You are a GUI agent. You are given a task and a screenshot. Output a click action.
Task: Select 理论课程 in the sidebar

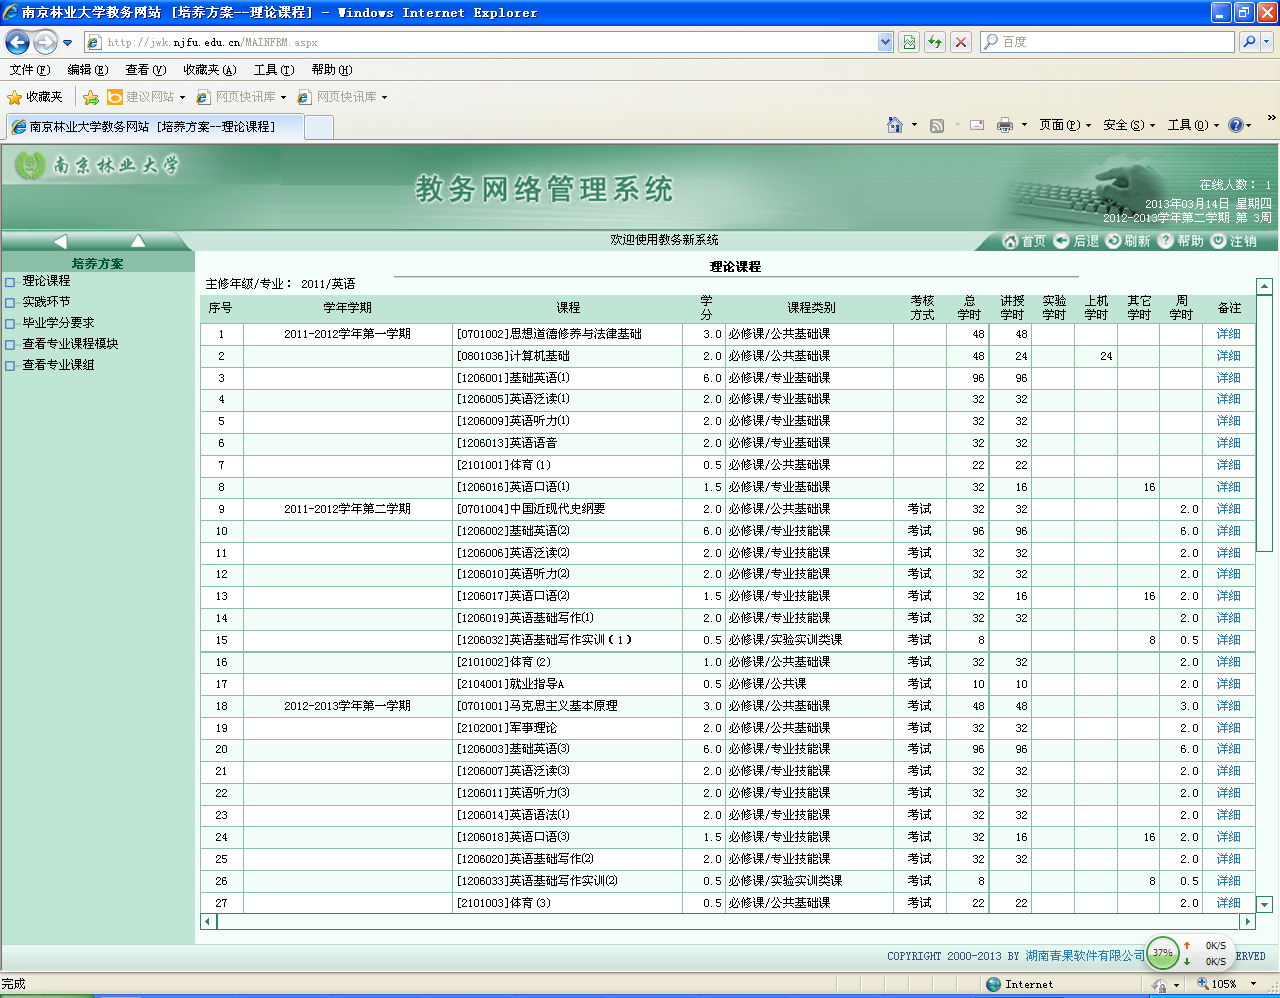(46, 281)
